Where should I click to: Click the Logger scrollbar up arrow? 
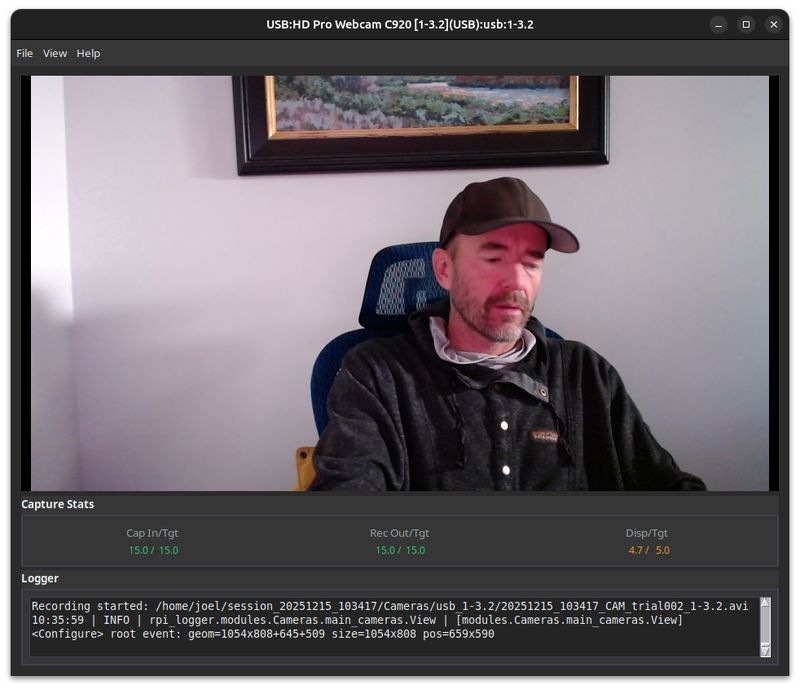click(x=766, y=601)
